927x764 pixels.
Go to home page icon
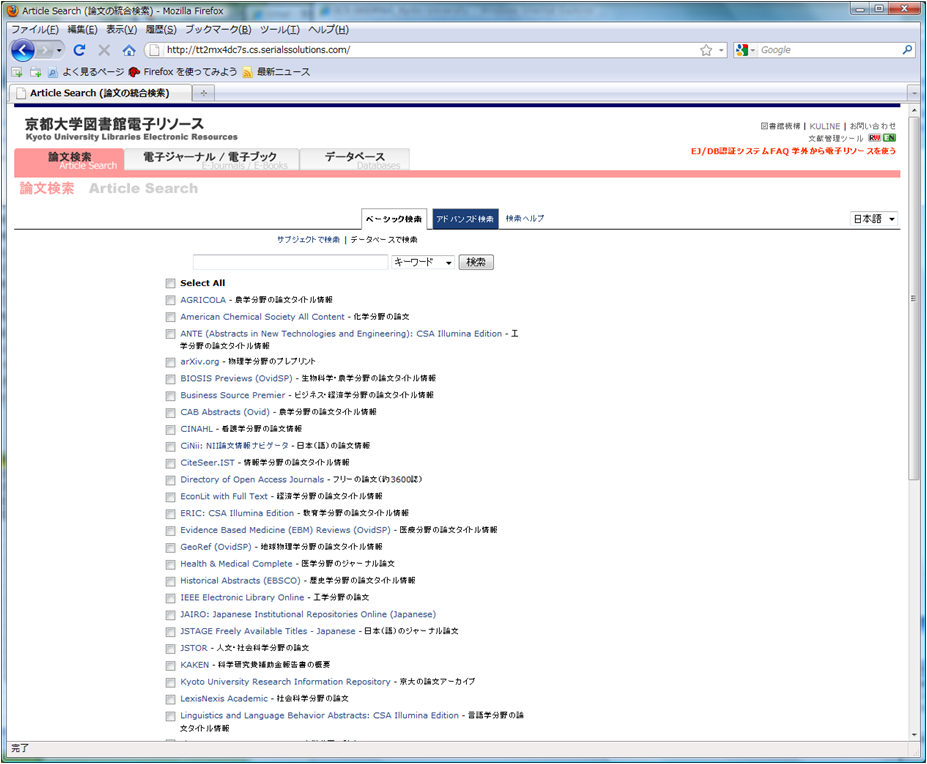pos(129,50)
